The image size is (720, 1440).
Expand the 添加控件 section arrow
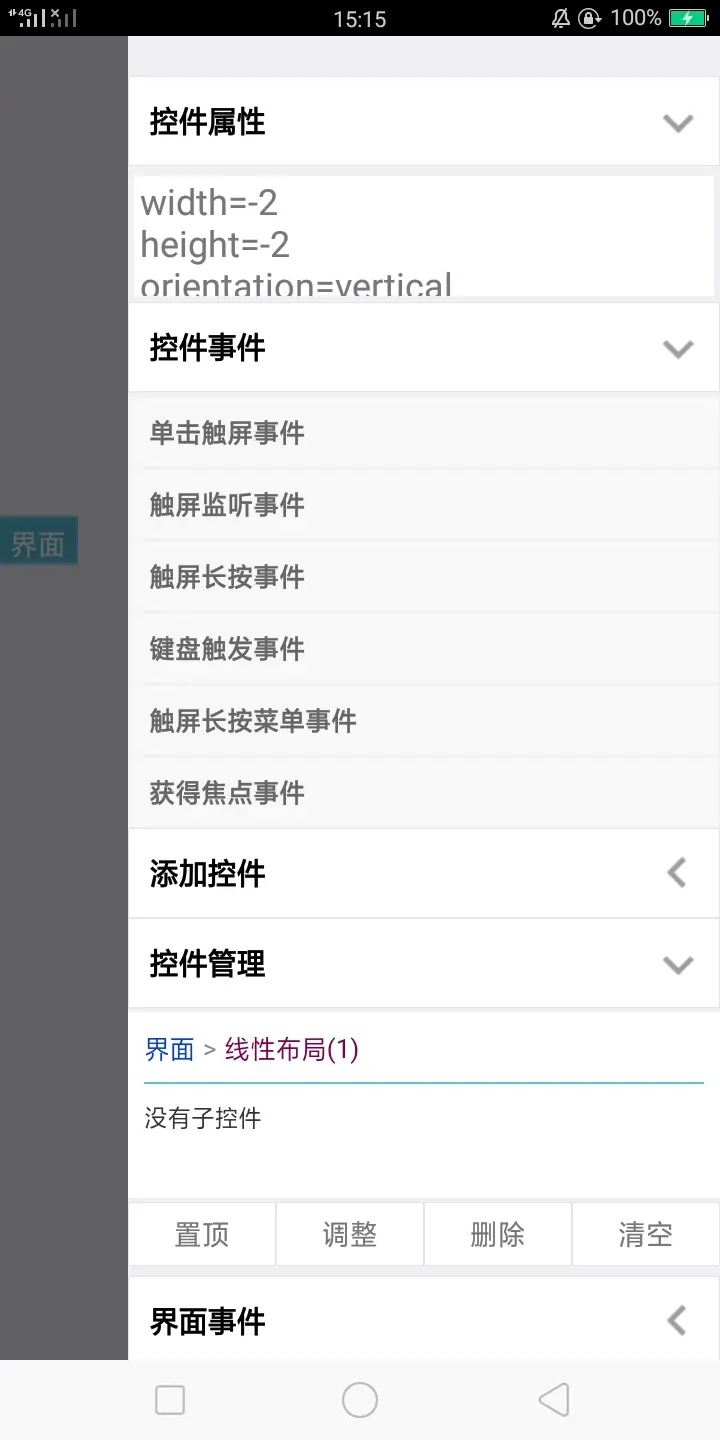pos(677,873)
